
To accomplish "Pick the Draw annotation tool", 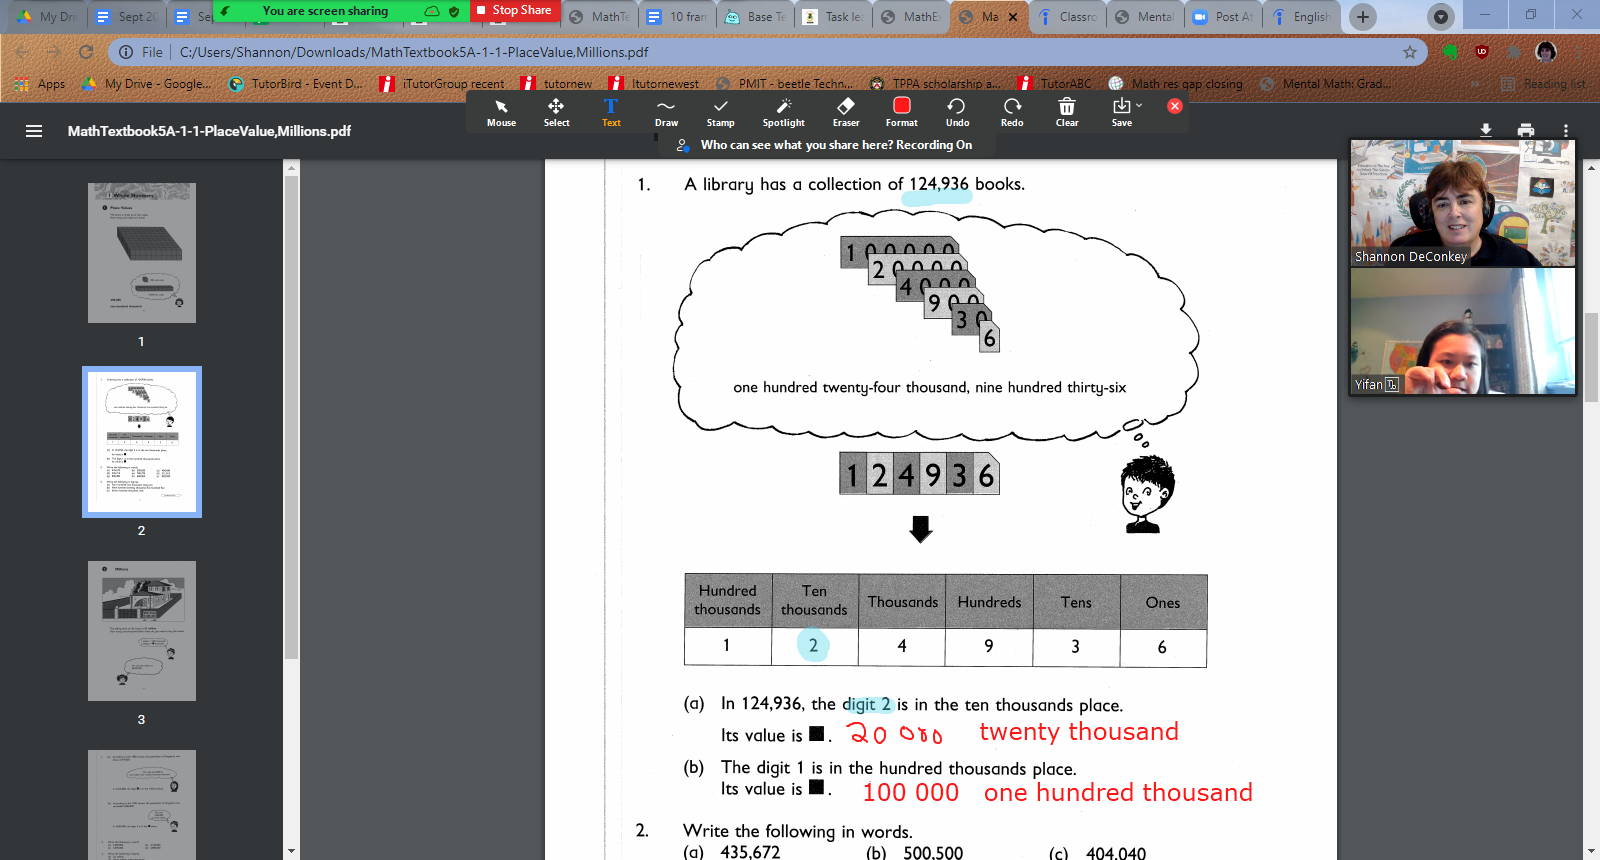I will click(x=666, y=112).
